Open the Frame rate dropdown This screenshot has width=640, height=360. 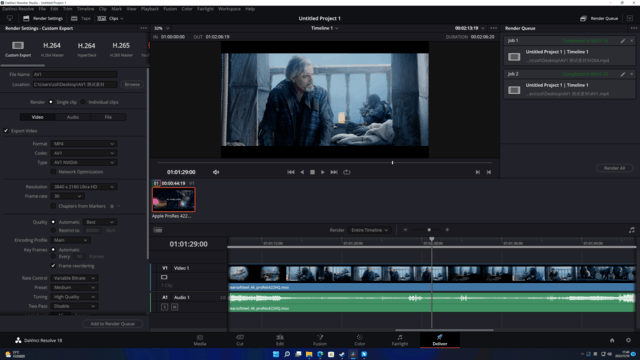pos(67,196)
